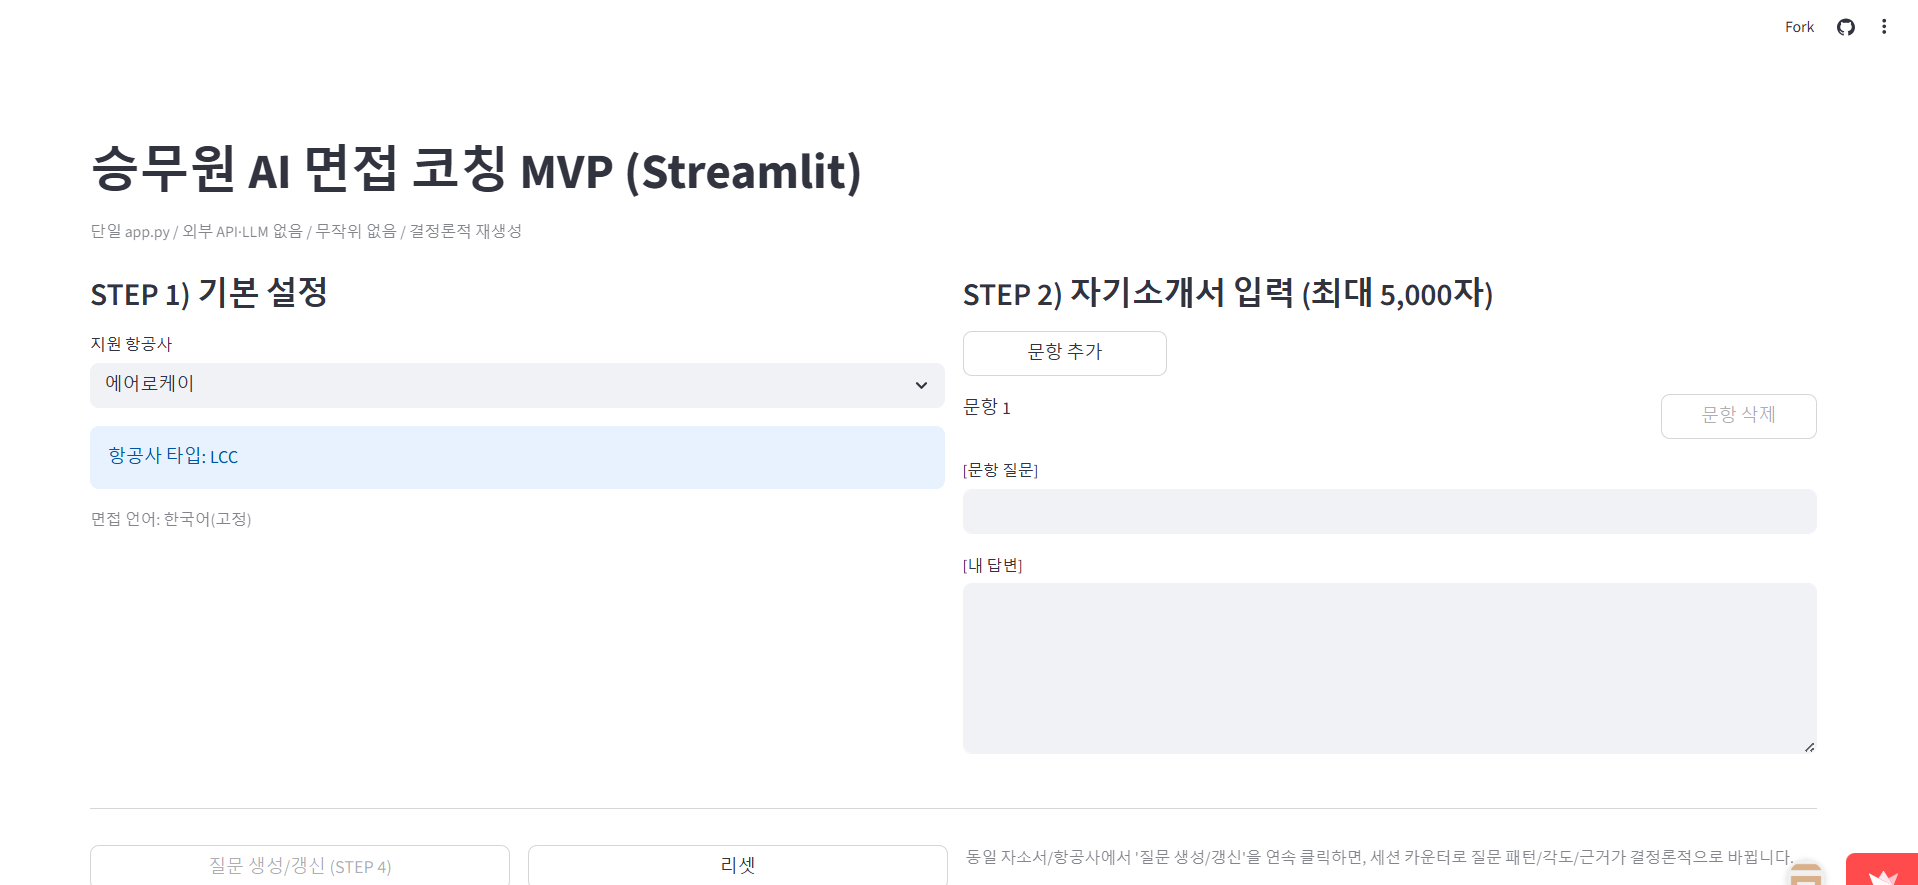Viewport: 1918px width, 885px height.
Task: Click the 면접 언어: 한국어(고정) caption
Action: [x=171, y=519]
